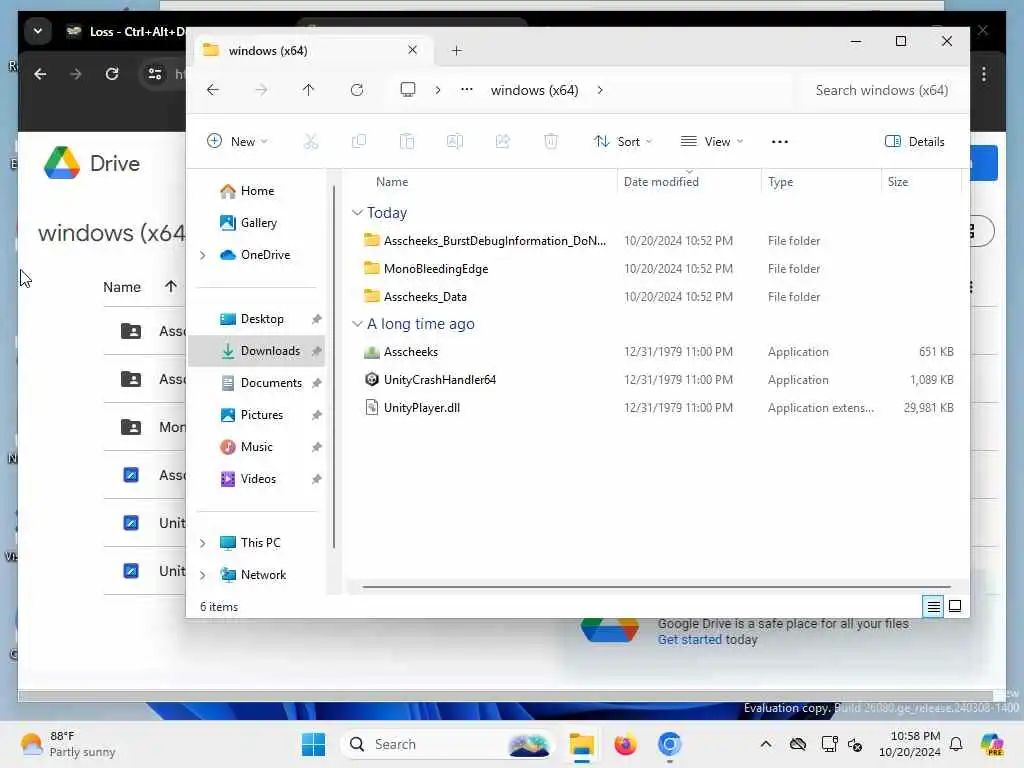Click the Name sort arrow in Drive

[x=170, y=287]
